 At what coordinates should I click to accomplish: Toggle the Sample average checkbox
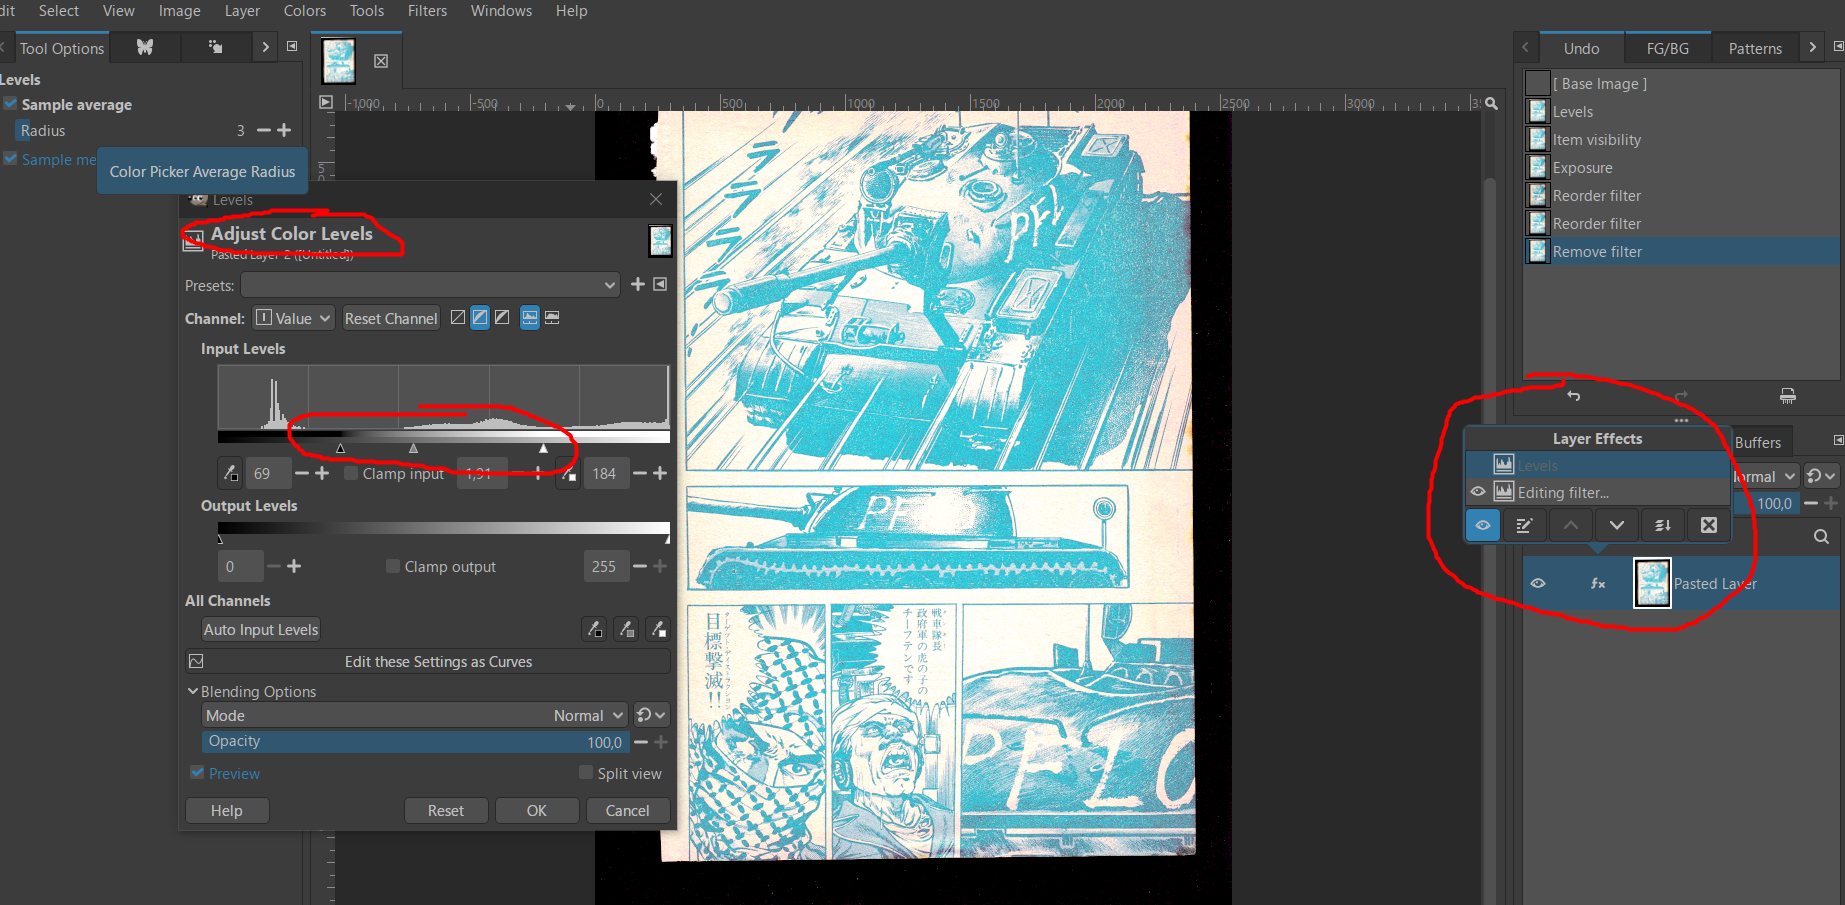pos(10,104)
